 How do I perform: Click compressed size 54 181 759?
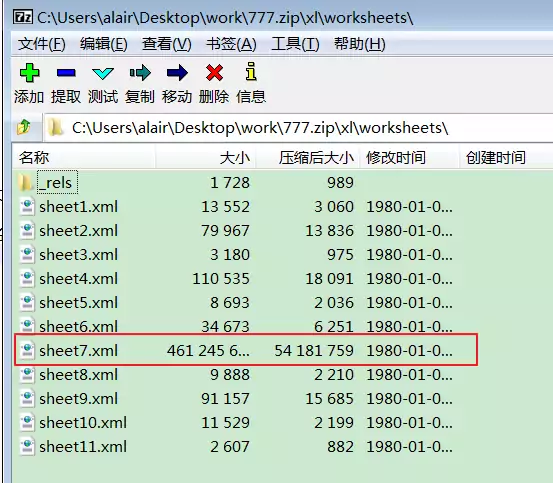pyautogui.click(x=314, y=350)
